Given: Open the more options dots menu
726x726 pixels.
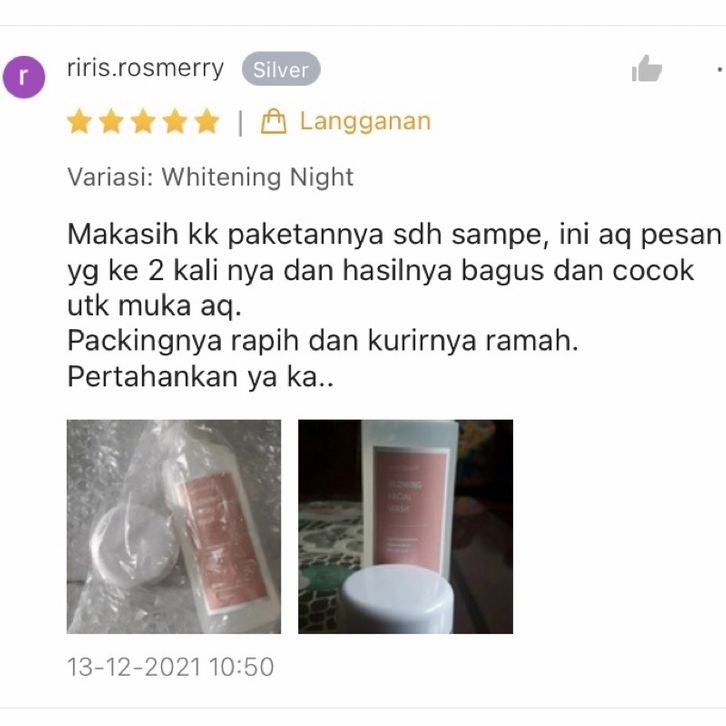Looking at the screenshot, I should 720,69.
